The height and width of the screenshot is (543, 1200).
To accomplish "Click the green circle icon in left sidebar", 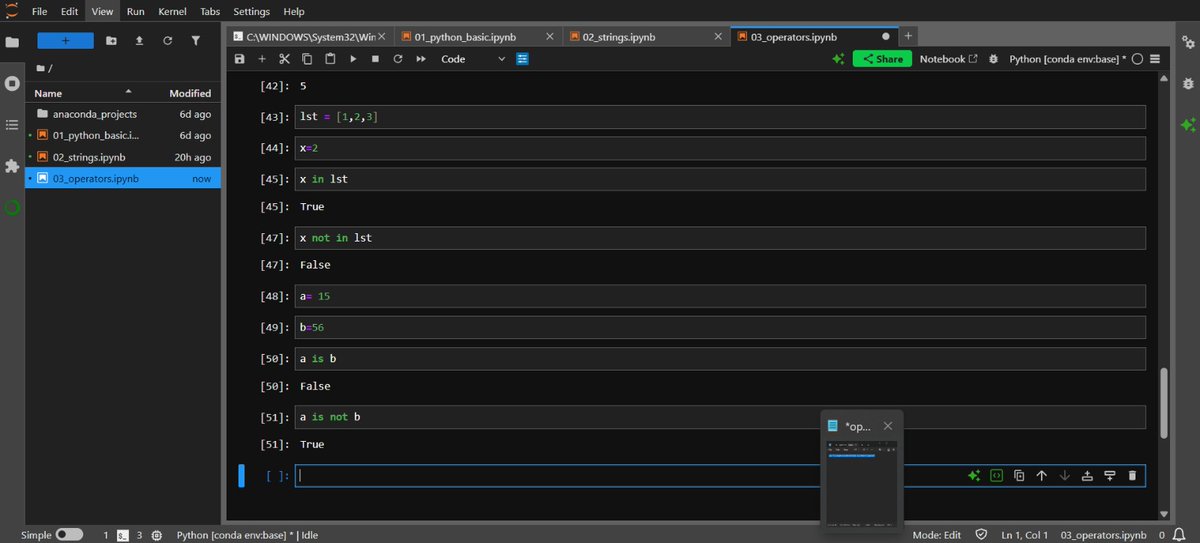I will 12,208.
